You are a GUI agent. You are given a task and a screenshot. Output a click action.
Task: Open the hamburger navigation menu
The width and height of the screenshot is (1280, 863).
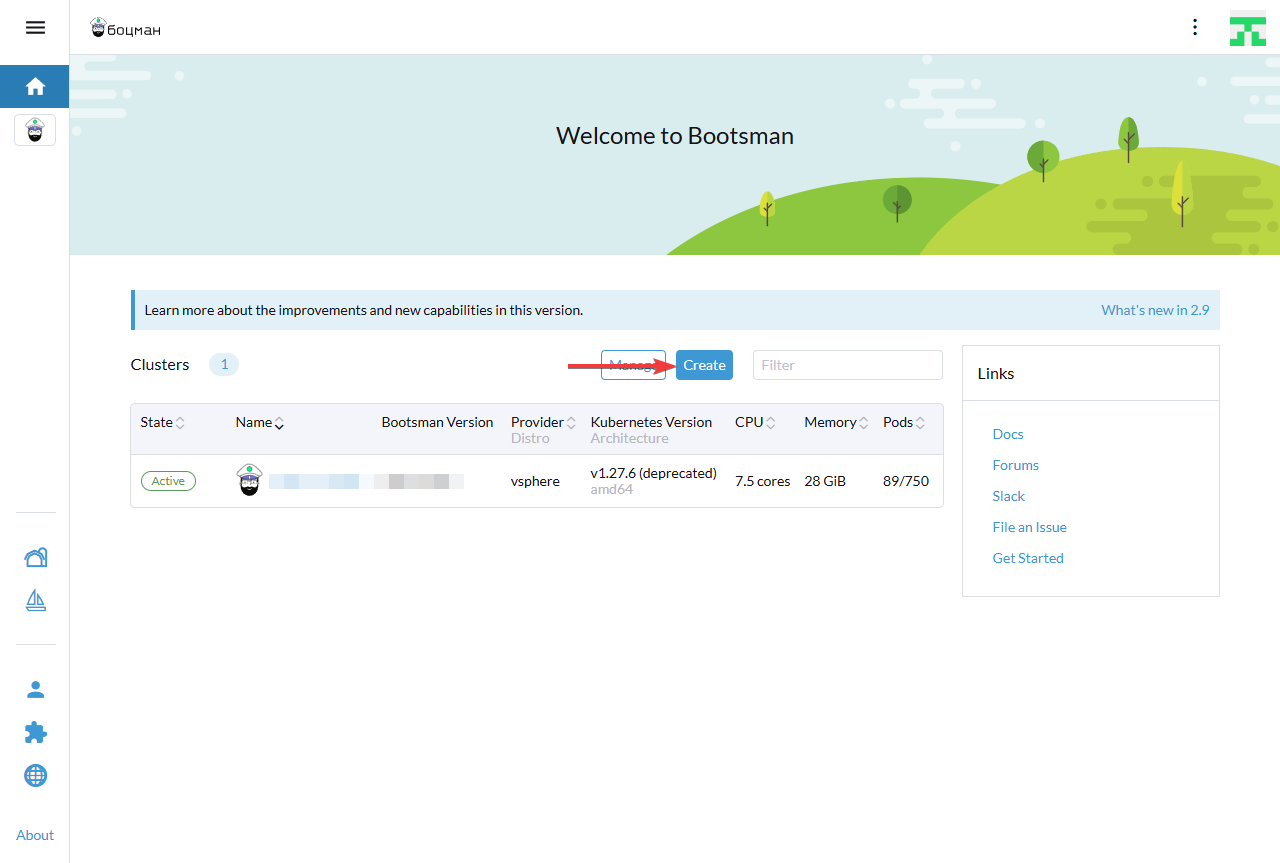click(x=35, y=28)
